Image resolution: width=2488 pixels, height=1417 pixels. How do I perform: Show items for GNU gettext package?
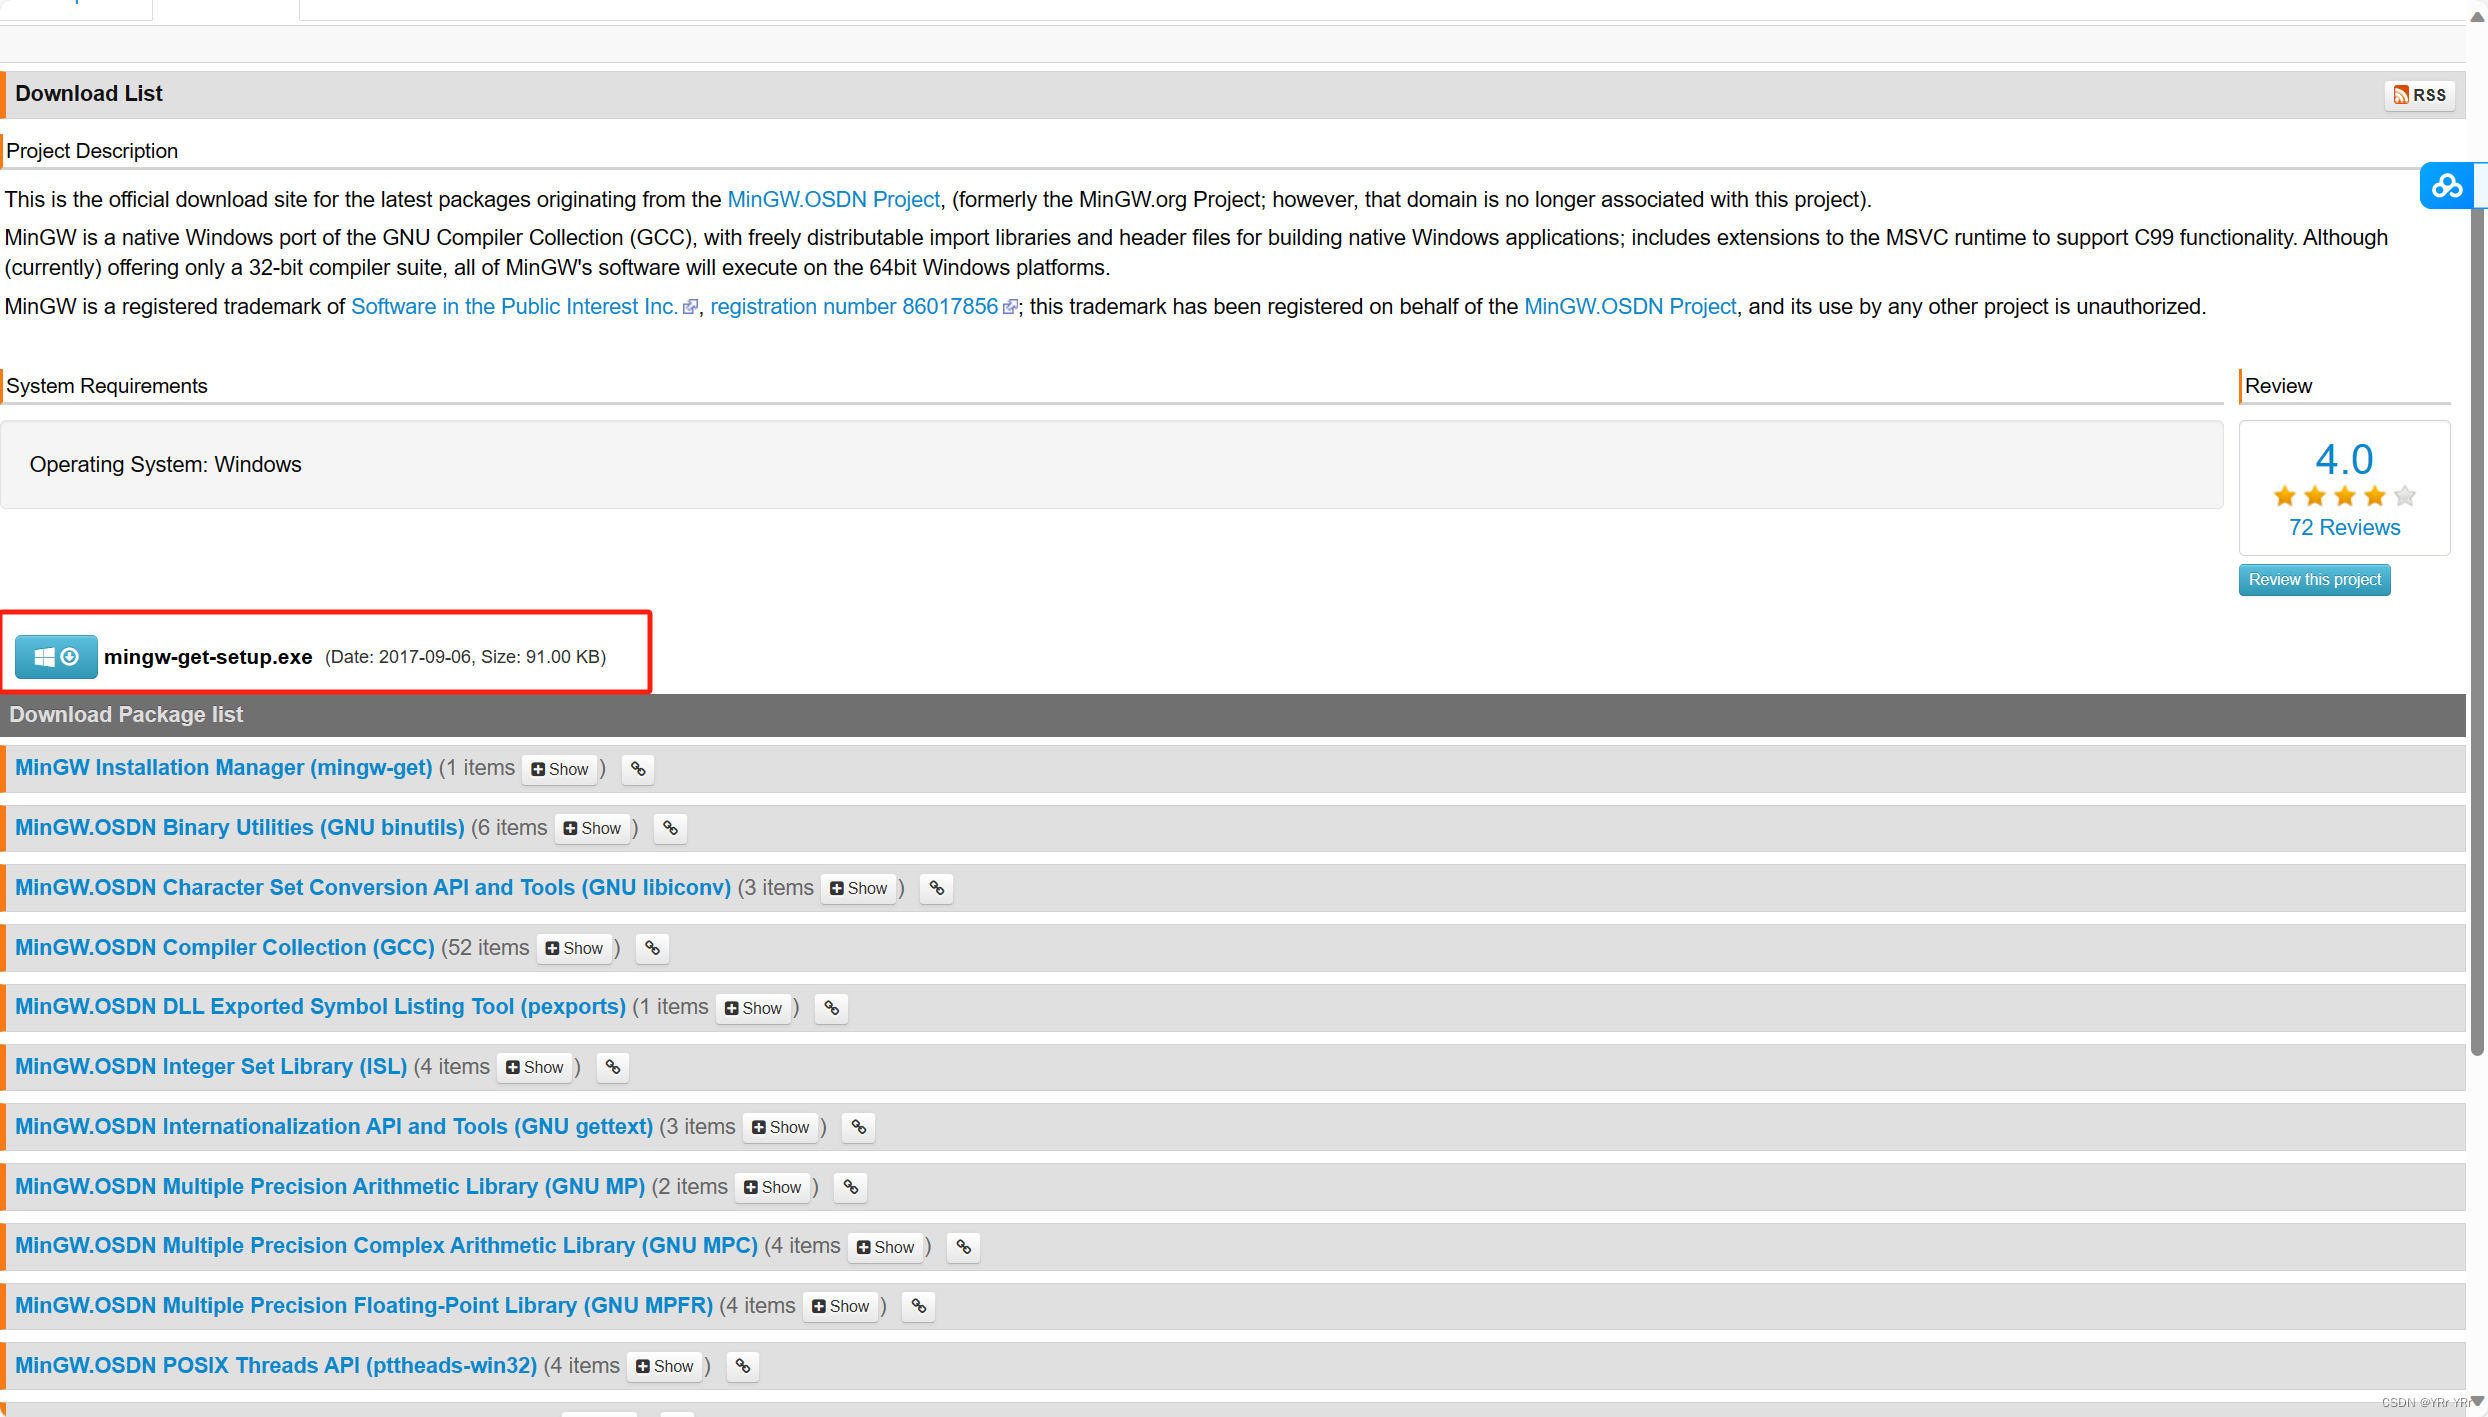[x=781, y=1127]
